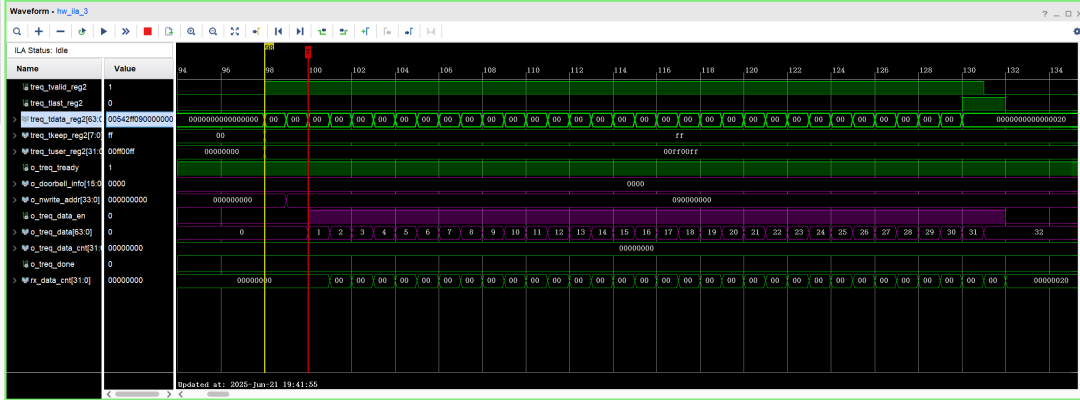Screen dimensions: 1080x400
Task: Click value 00542ff090000000 of treq_tdata_reg2
Action: [141, 120]
